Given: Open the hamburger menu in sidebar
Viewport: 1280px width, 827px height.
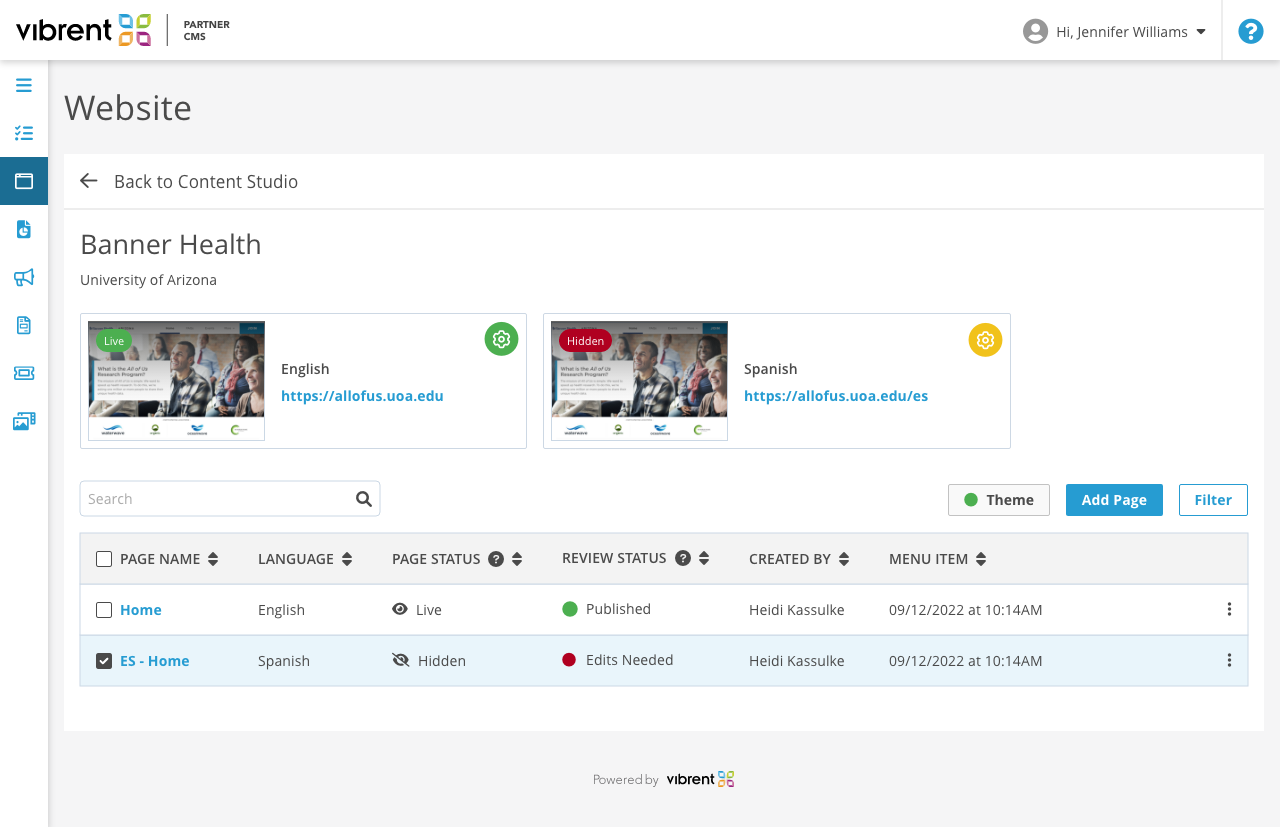Looking at the screenshot, I should (x=24, y=85).
